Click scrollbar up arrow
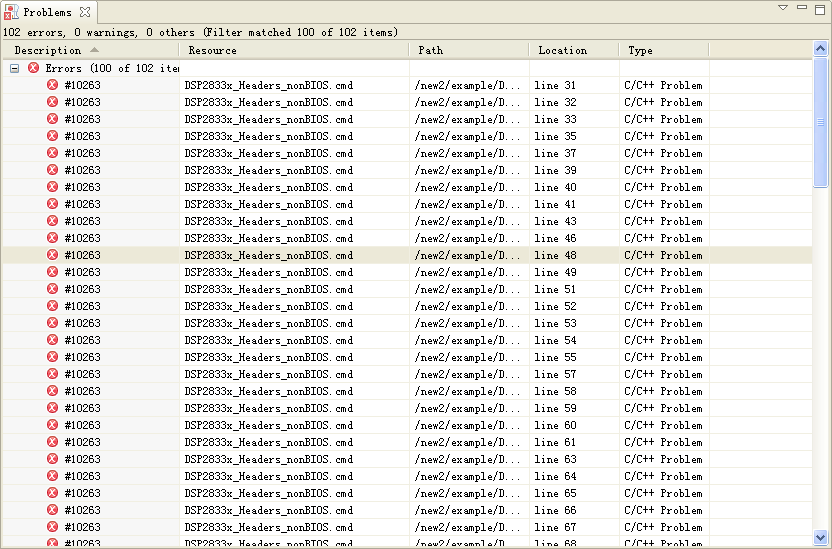The width and height of the screenshot is (832, 549). pyautogui.click(x=820, y=49)
